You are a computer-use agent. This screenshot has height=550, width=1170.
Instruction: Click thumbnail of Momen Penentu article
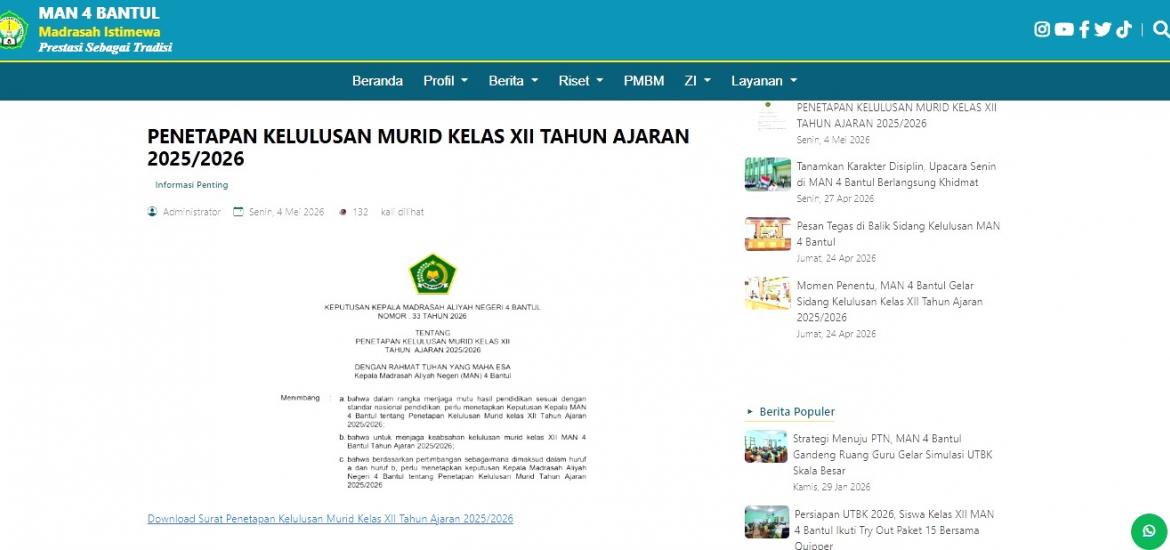(x=767, y=293)
